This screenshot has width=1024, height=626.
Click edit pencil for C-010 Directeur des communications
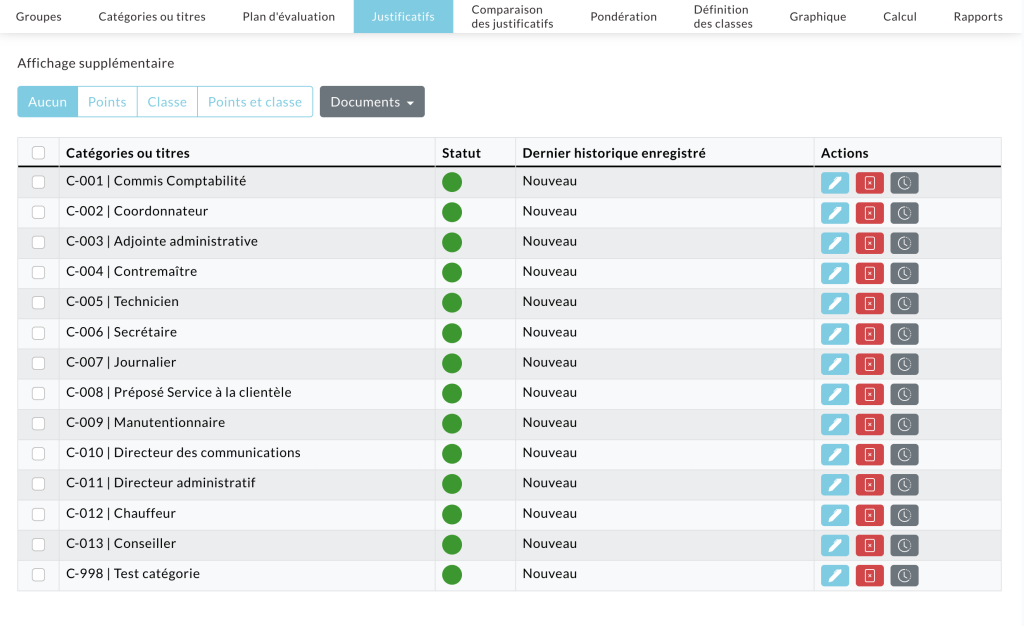pyautogui.click(x=835, y=454)
